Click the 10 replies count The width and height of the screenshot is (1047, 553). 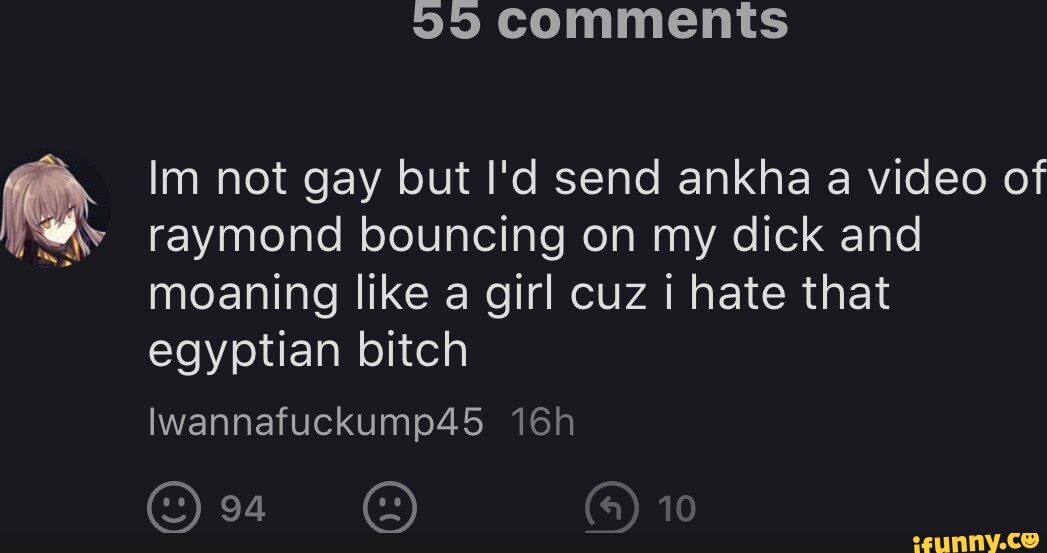click(x=677, y=509)
